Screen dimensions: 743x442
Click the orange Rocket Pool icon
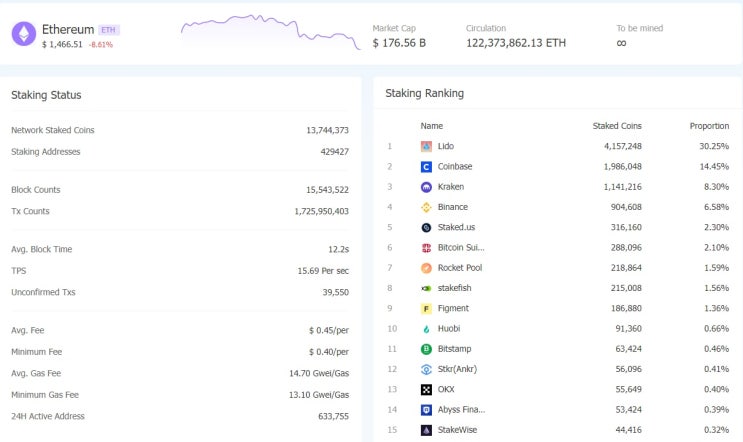[426, 268]
